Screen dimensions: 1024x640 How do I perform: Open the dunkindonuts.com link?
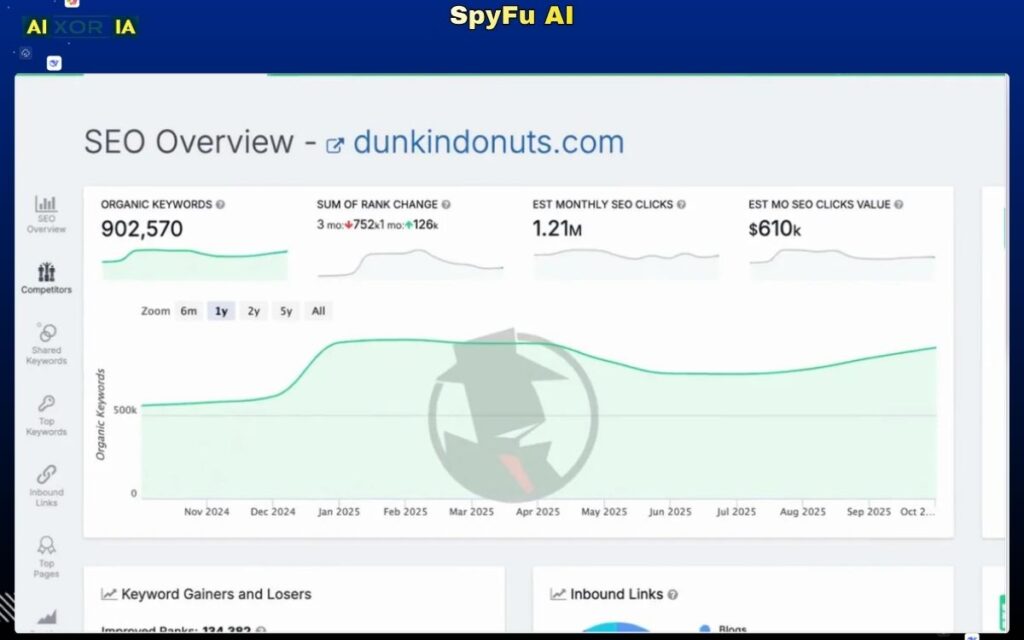pyautogui.click(x=489, y=141)
